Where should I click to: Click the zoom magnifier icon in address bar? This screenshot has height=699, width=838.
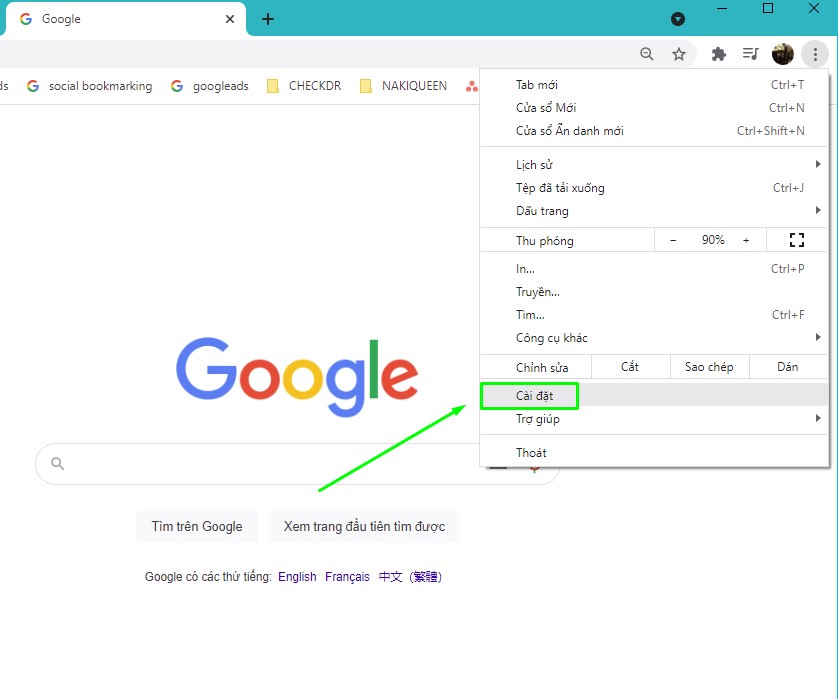[x=647, y=54]
